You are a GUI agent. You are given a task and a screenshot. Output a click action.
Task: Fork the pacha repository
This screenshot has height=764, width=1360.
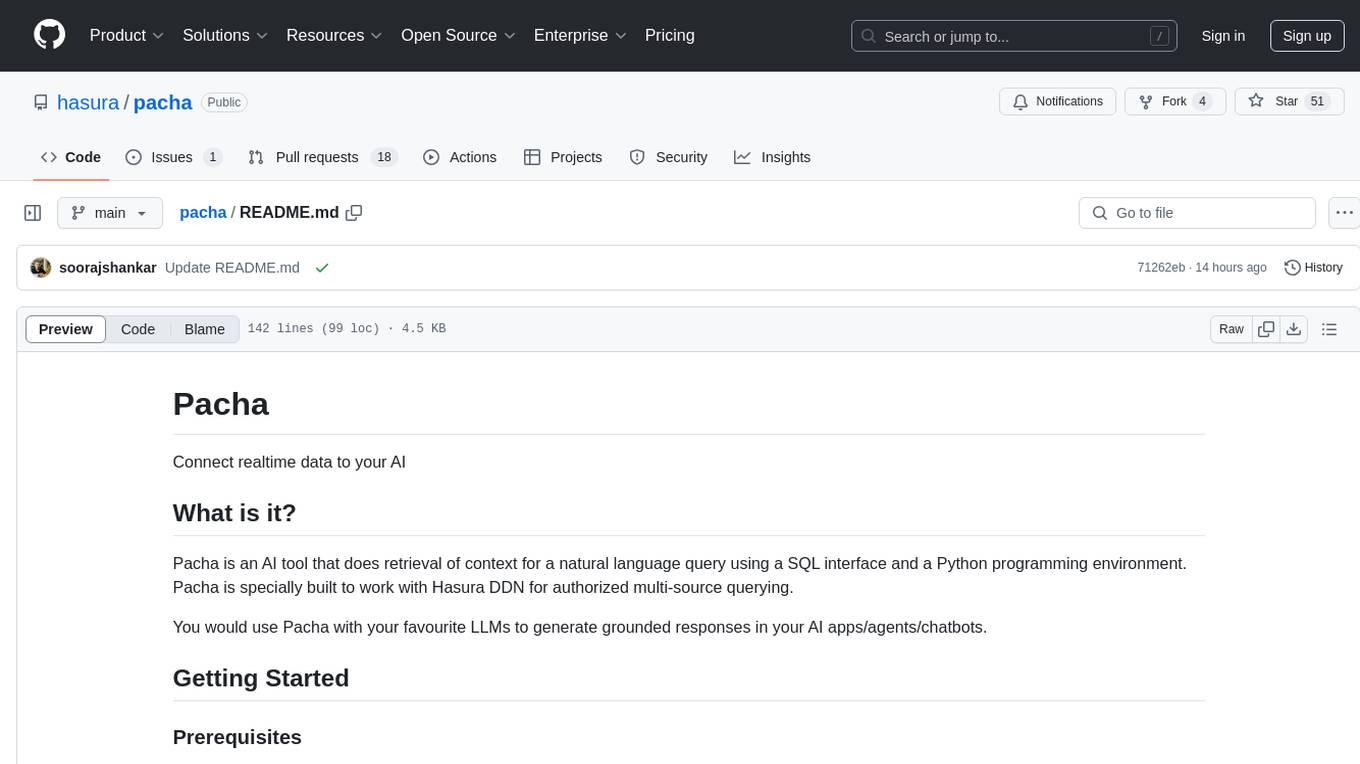pyautogui.click(x=1174, y=101)
